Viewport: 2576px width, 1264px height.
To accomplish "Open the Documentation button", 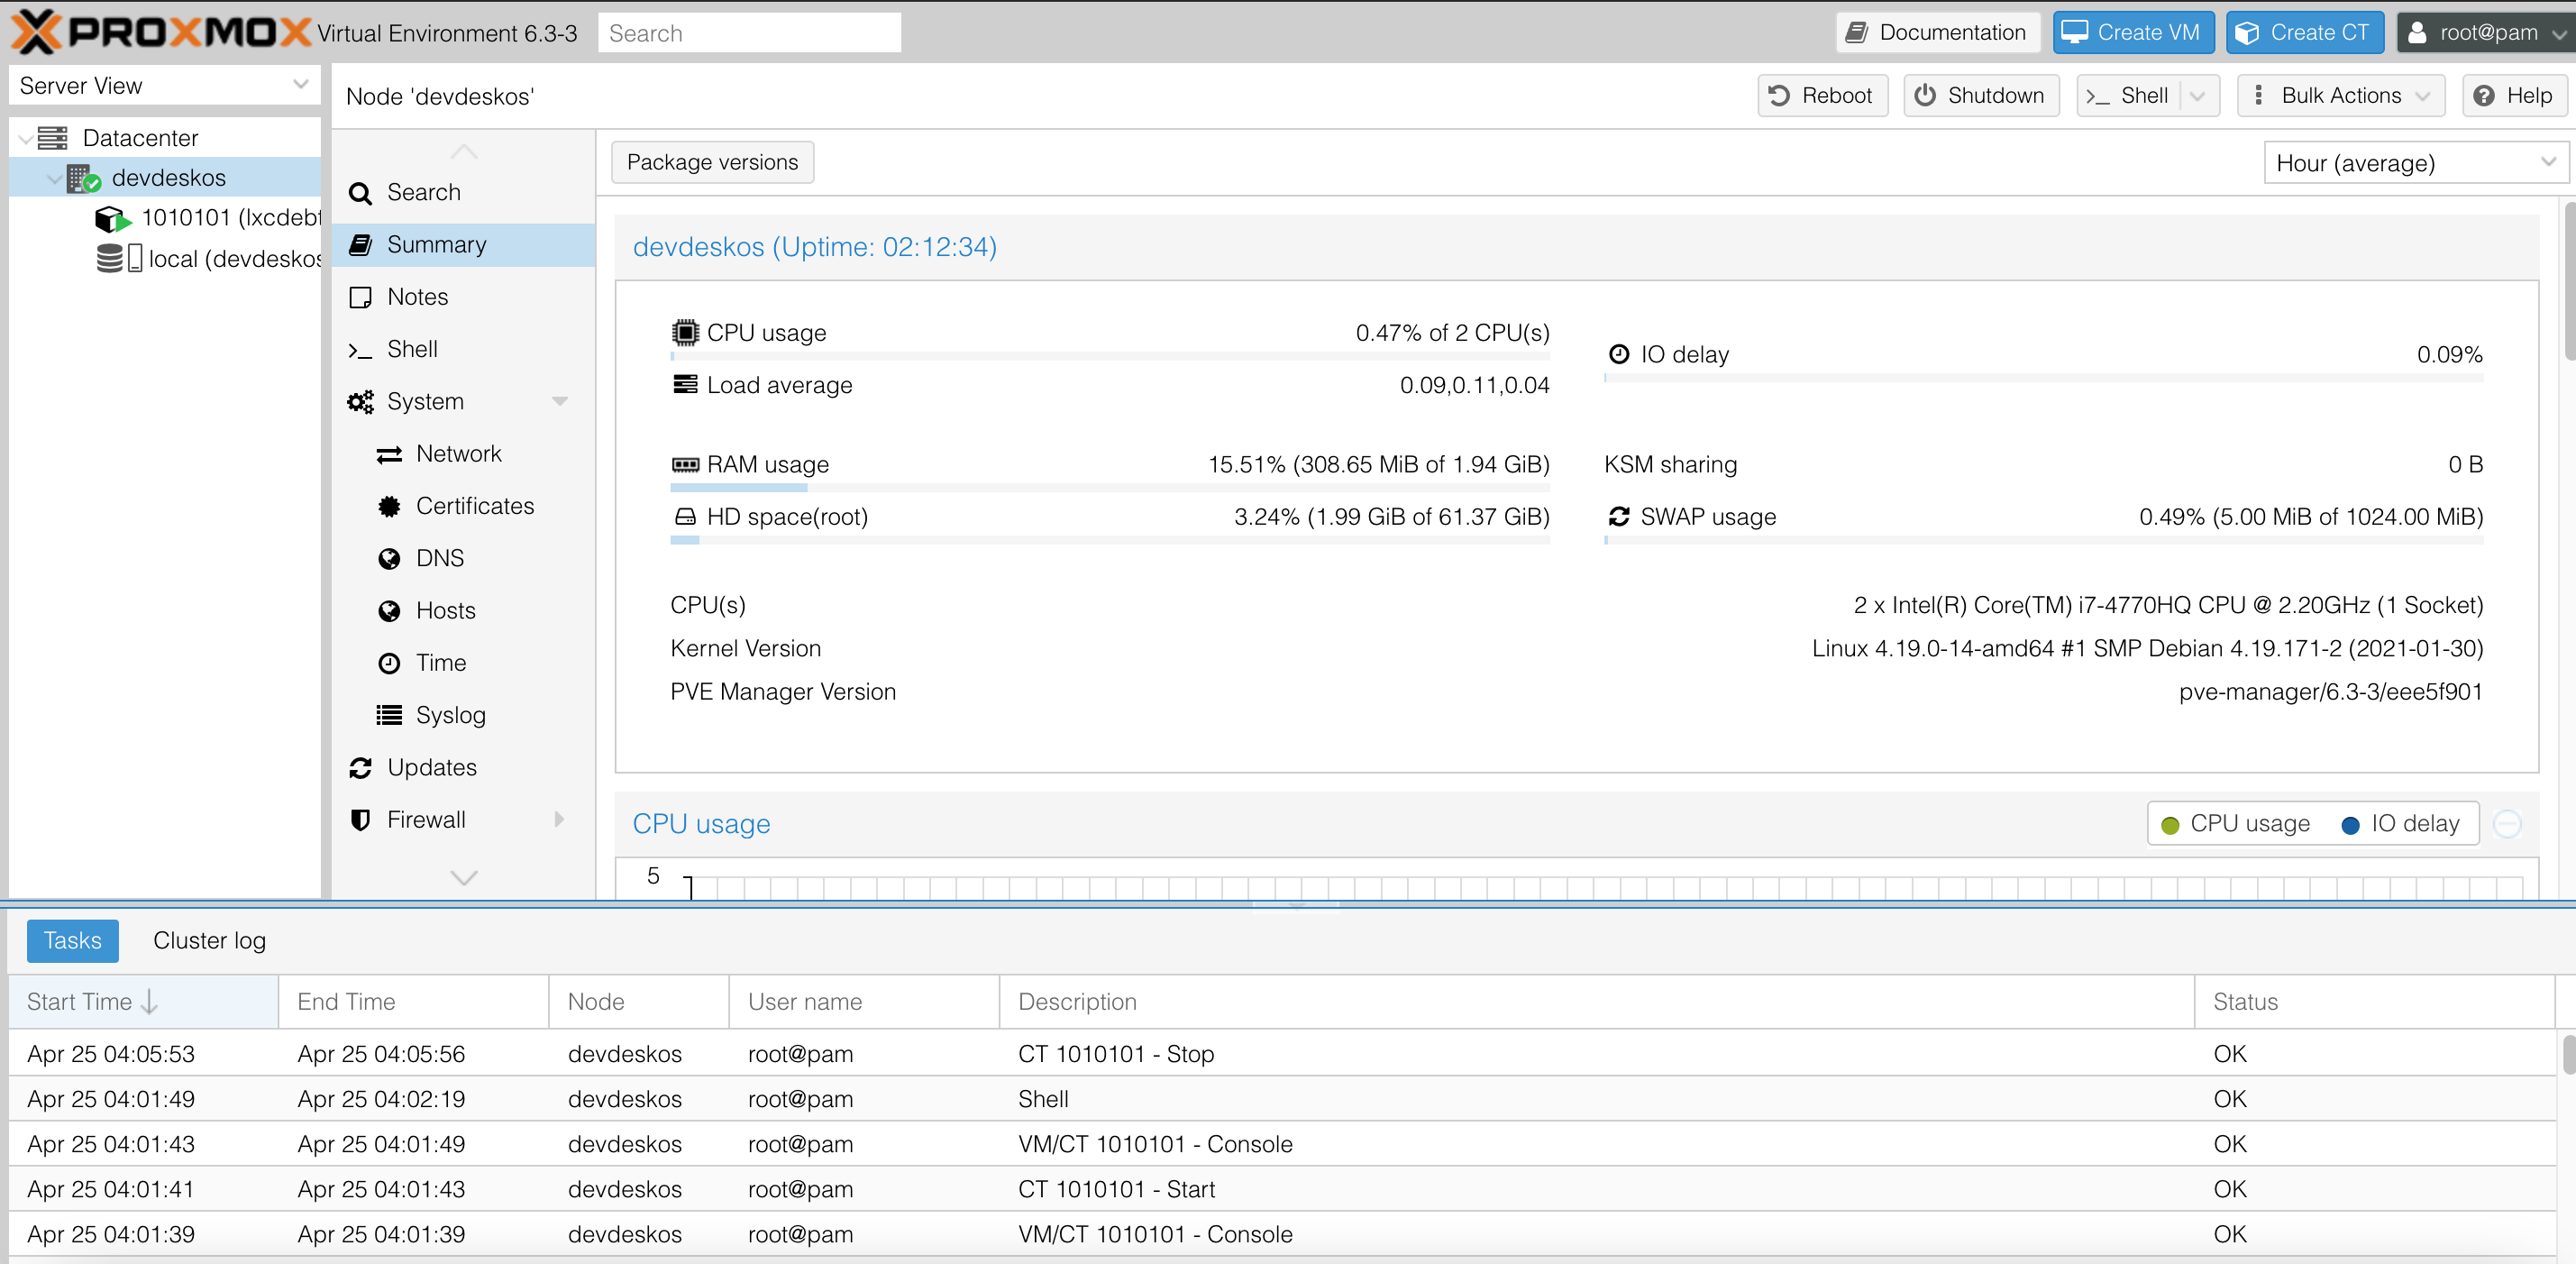I will [x=1938, y=33].
